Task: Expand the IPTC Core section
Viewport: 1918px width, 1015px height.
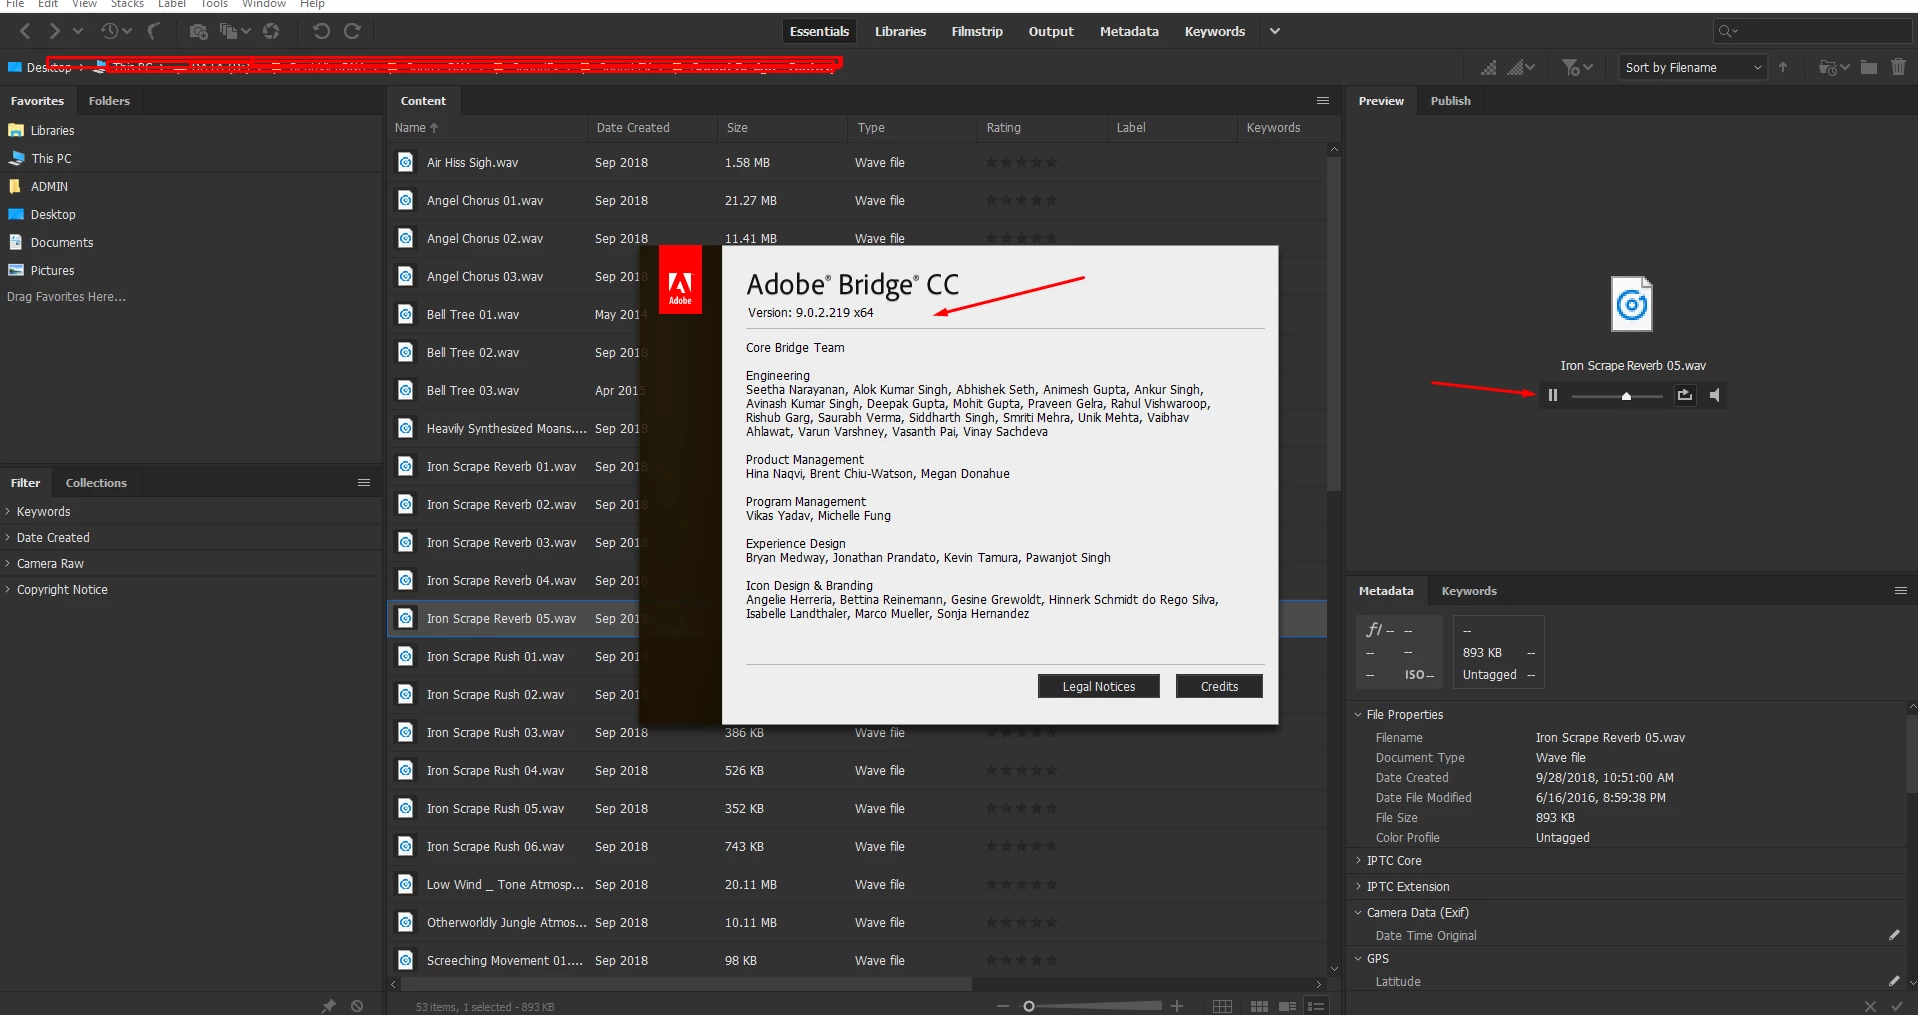Action: click(1358, 860)
